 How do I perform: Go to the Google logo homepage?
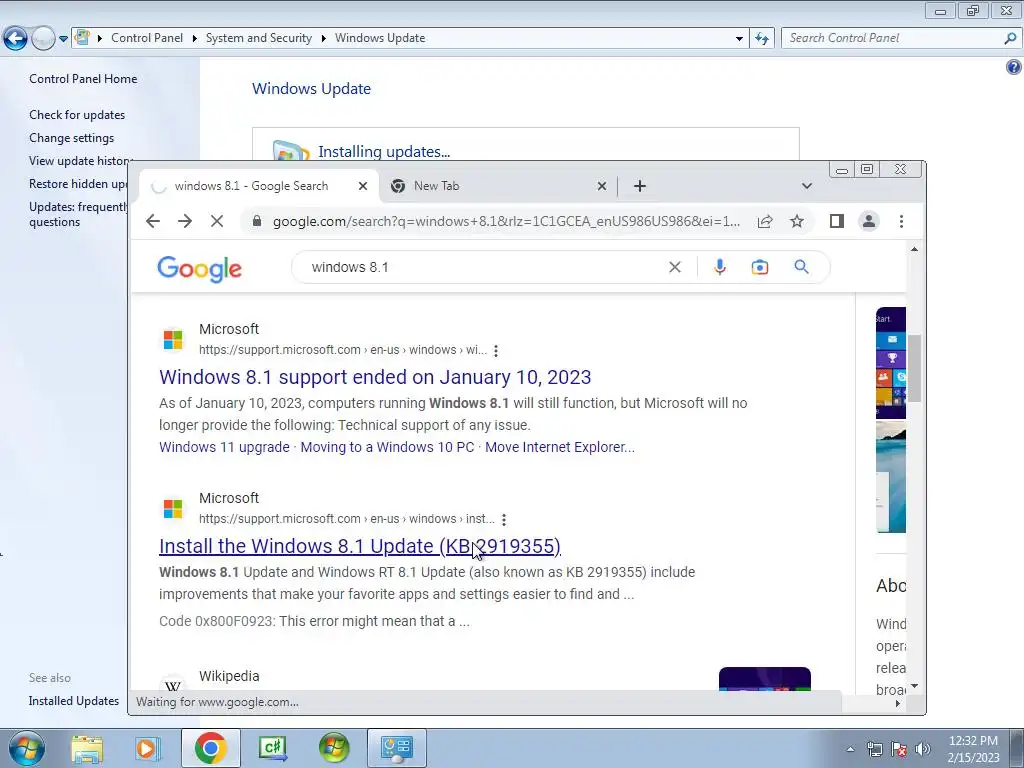[x=199, y=268]
